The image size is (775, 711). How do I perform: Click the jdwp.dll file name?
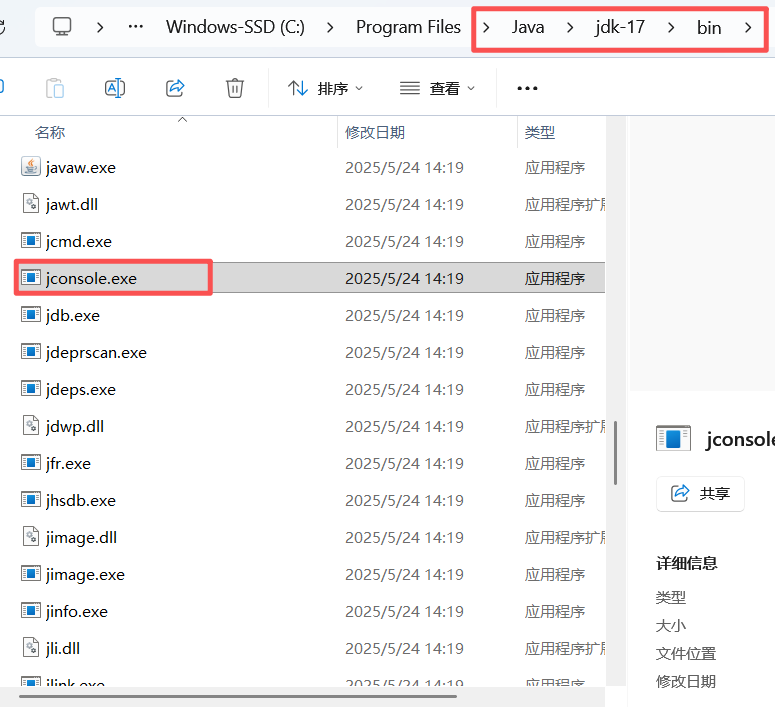click(x=75, y=426)
